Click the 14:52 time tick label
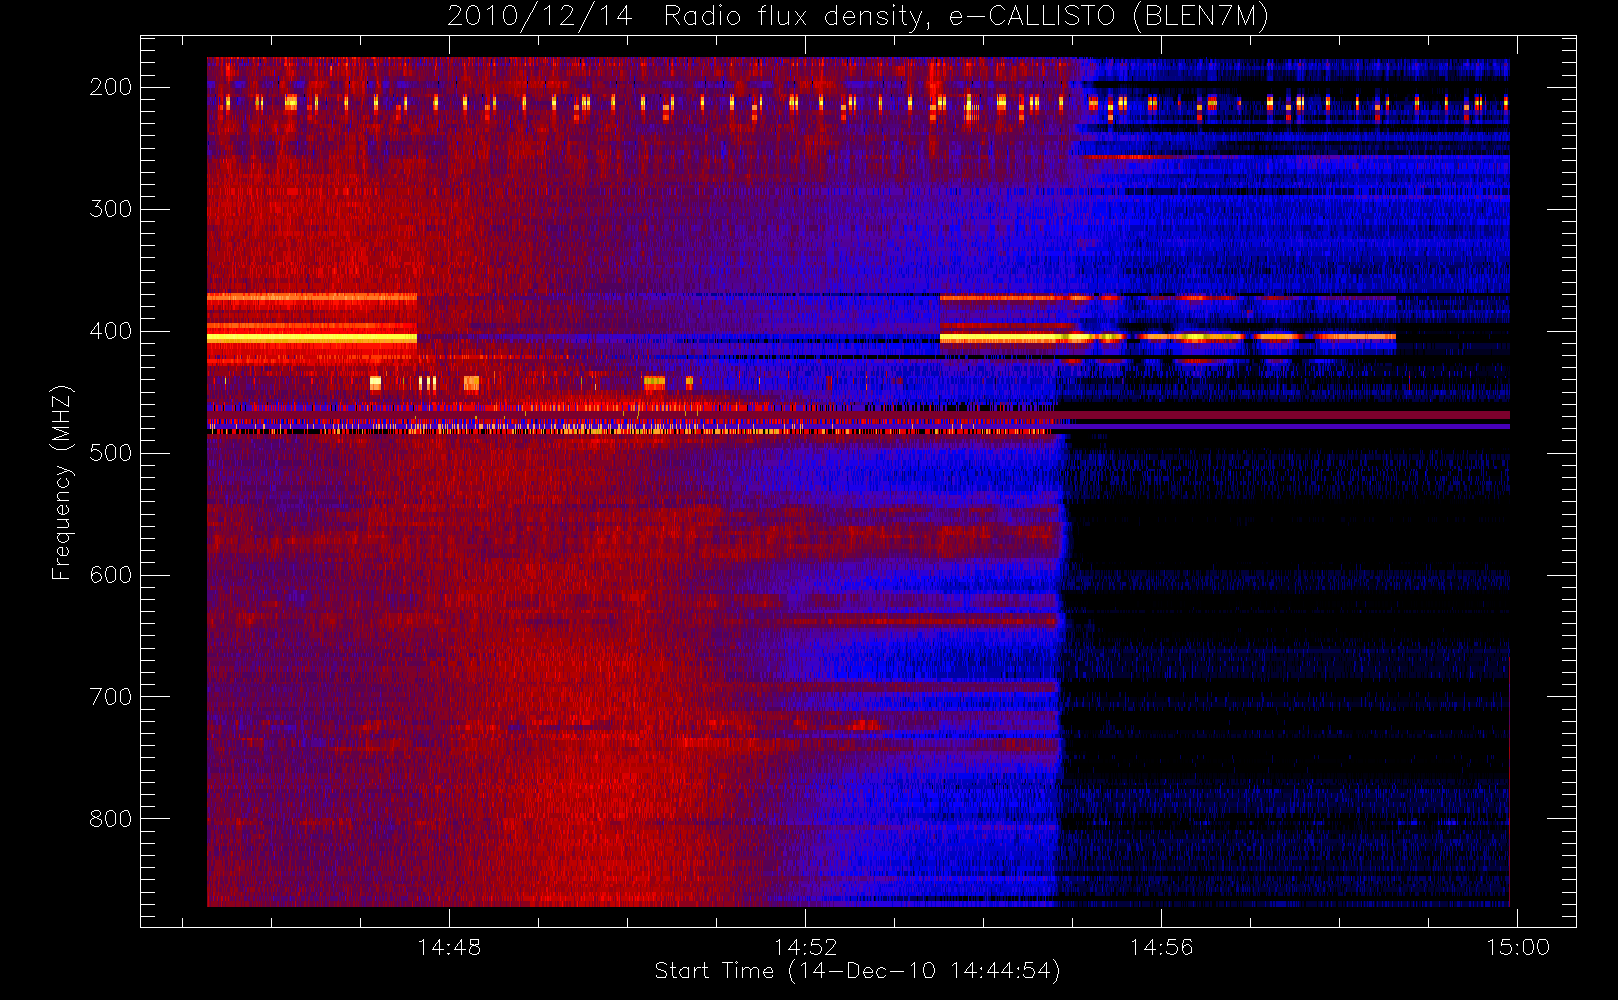Image resolution: width=1618 pixels, height=1000 pixels. pos(805,947)
